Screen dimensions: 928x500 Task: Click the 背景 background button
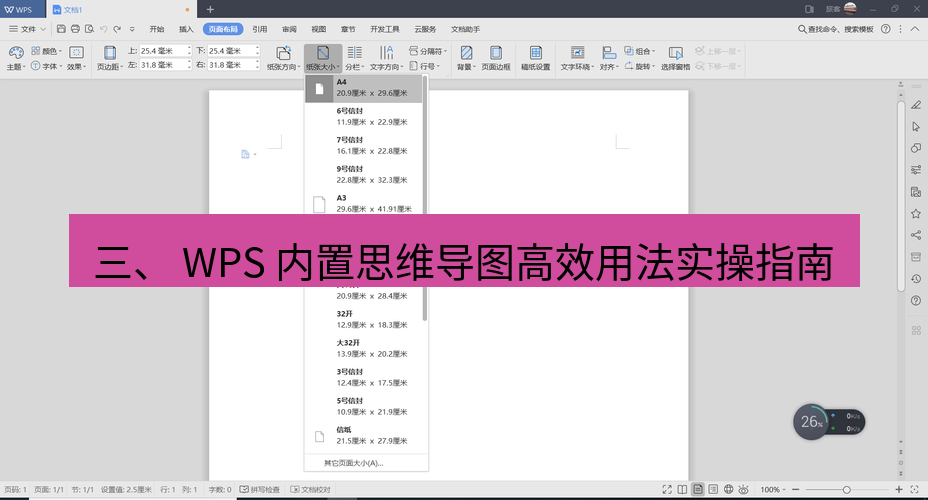point(466,58)
